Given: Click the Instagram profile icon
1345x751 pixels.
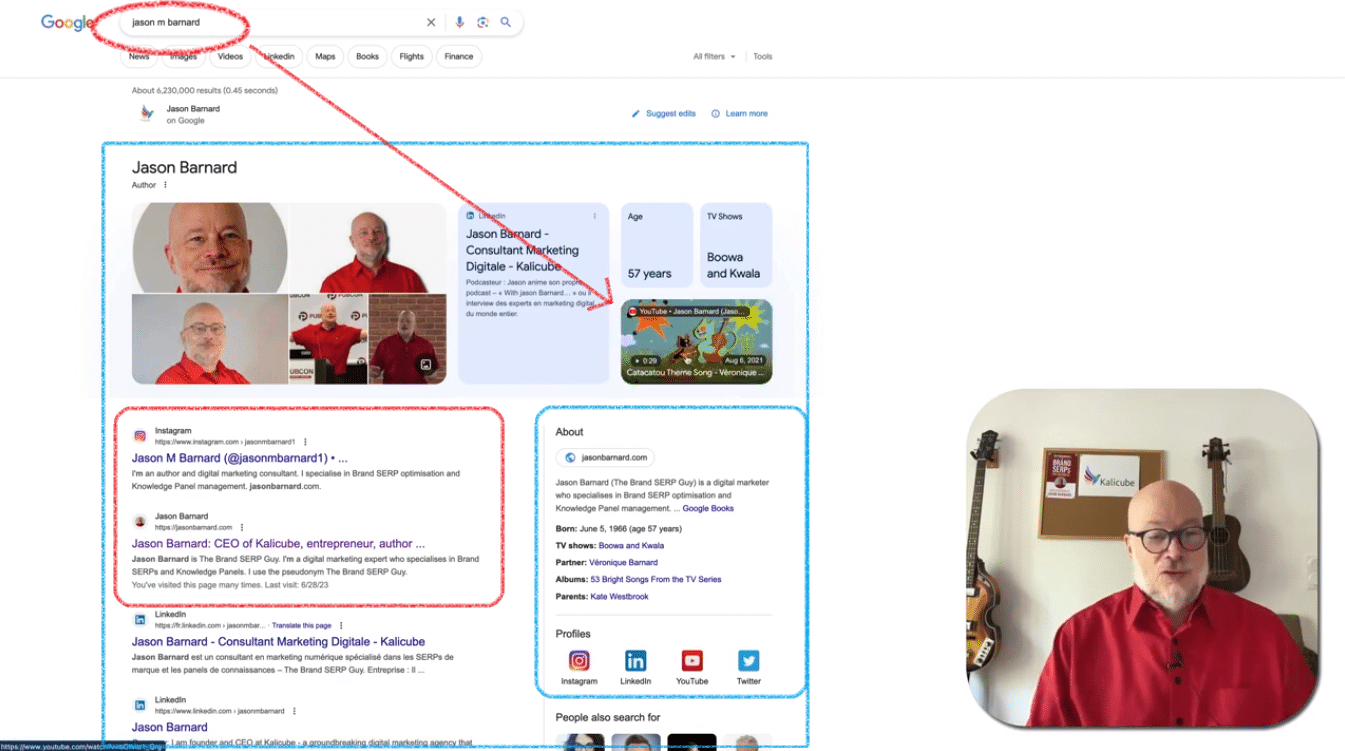Looking at the screenshot, I should coord(579,661).
